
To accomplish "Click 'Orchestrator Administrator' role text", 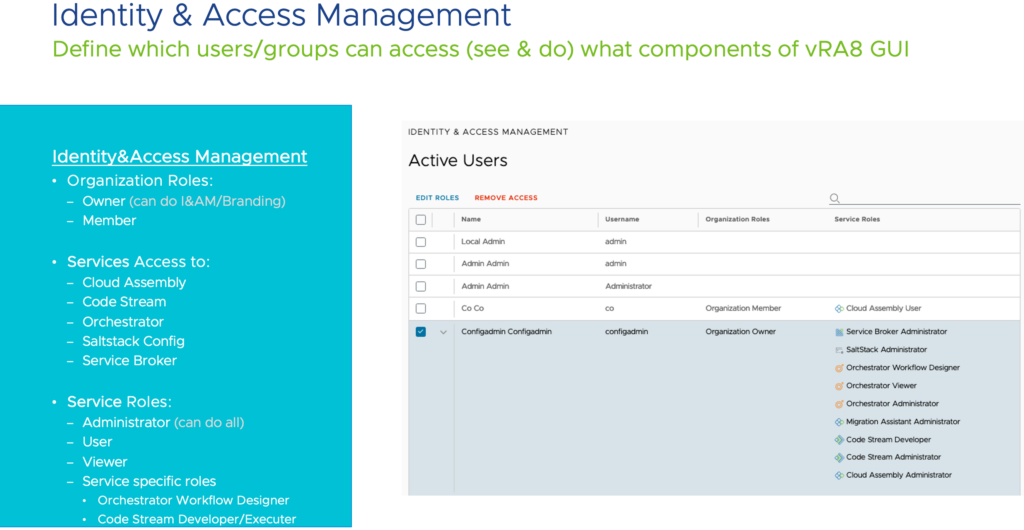I will coord(893,403).
